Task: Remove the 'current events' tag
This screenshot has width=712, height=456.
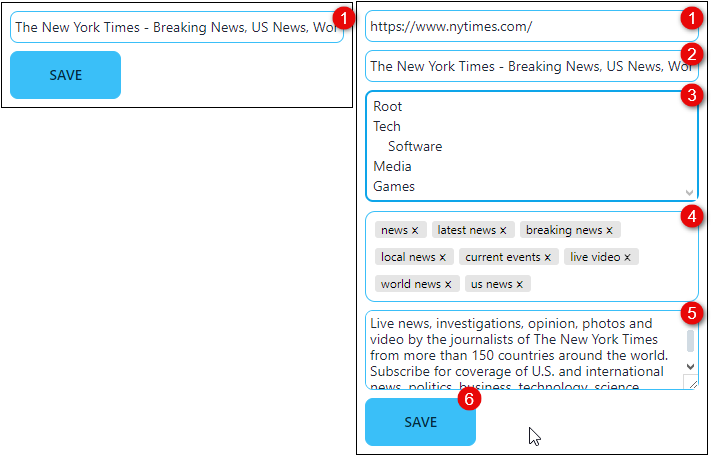Action: coord(548,258)
